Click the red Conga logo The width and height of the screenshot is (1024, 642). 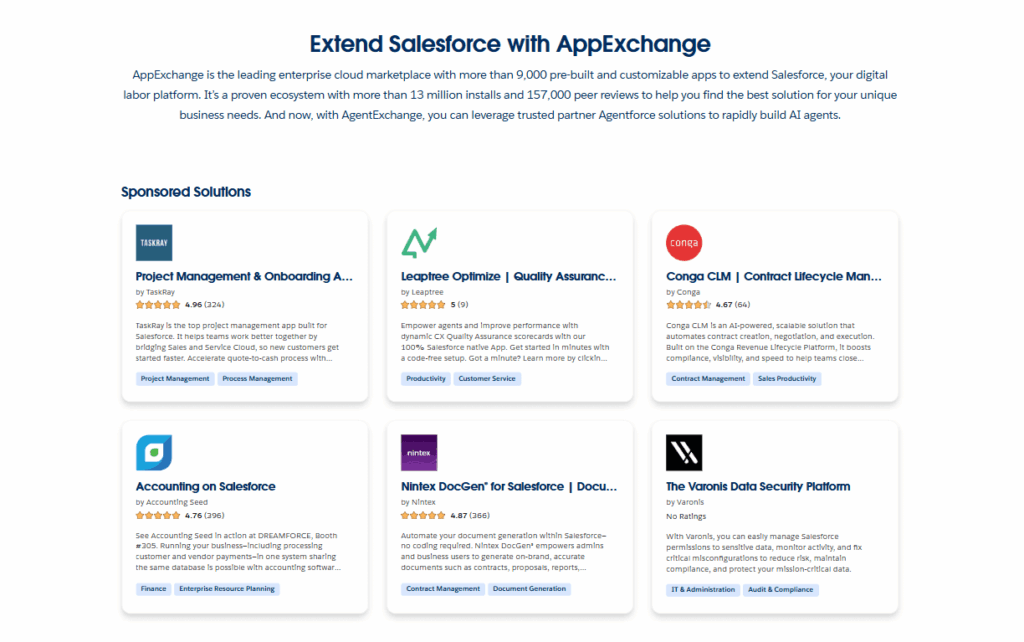(x=684, y=243)
